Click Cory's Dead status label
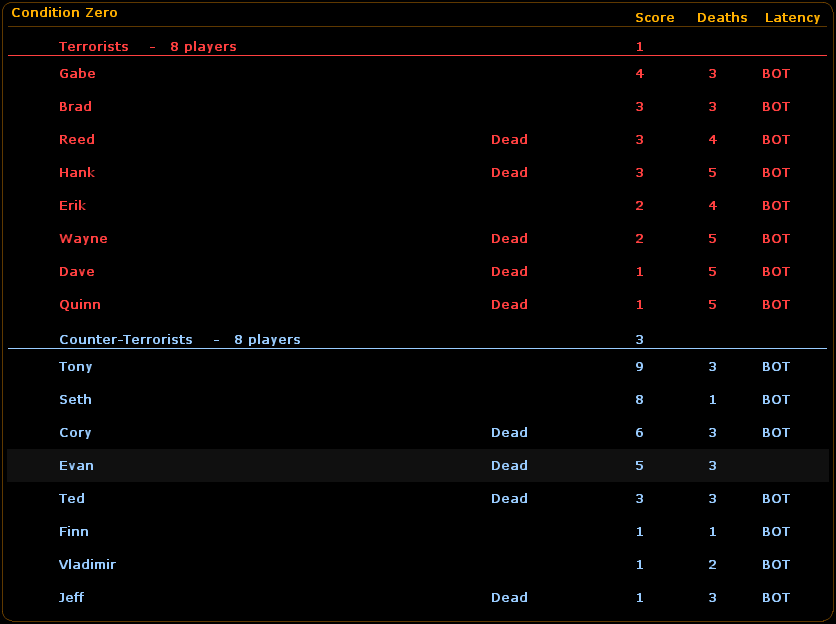The image size is (836, 624). [x=509, y=432]
